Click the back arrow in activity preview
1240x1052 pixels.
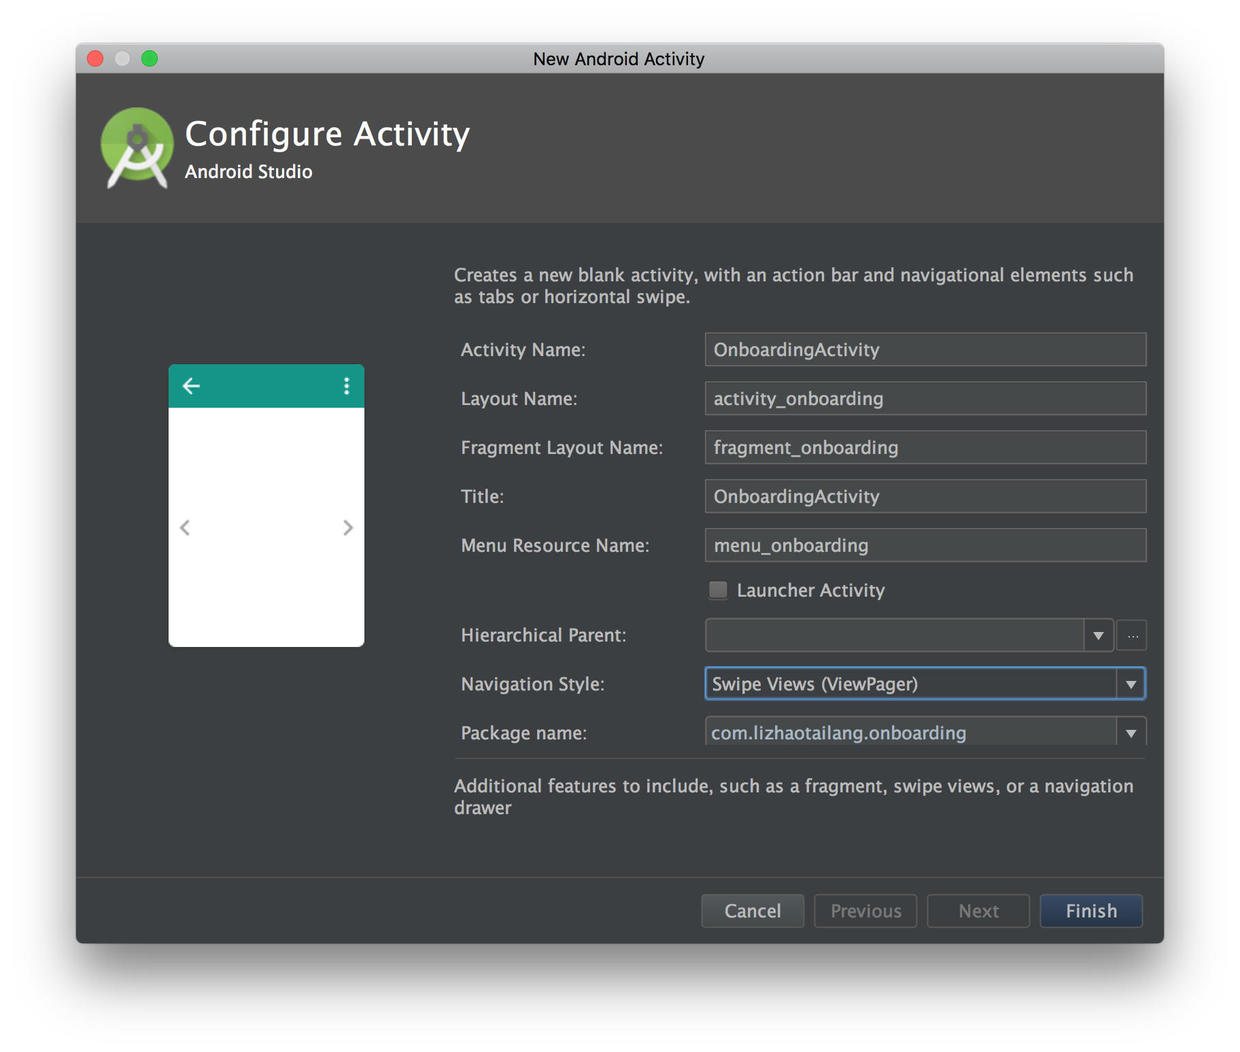tap(191, 386)
